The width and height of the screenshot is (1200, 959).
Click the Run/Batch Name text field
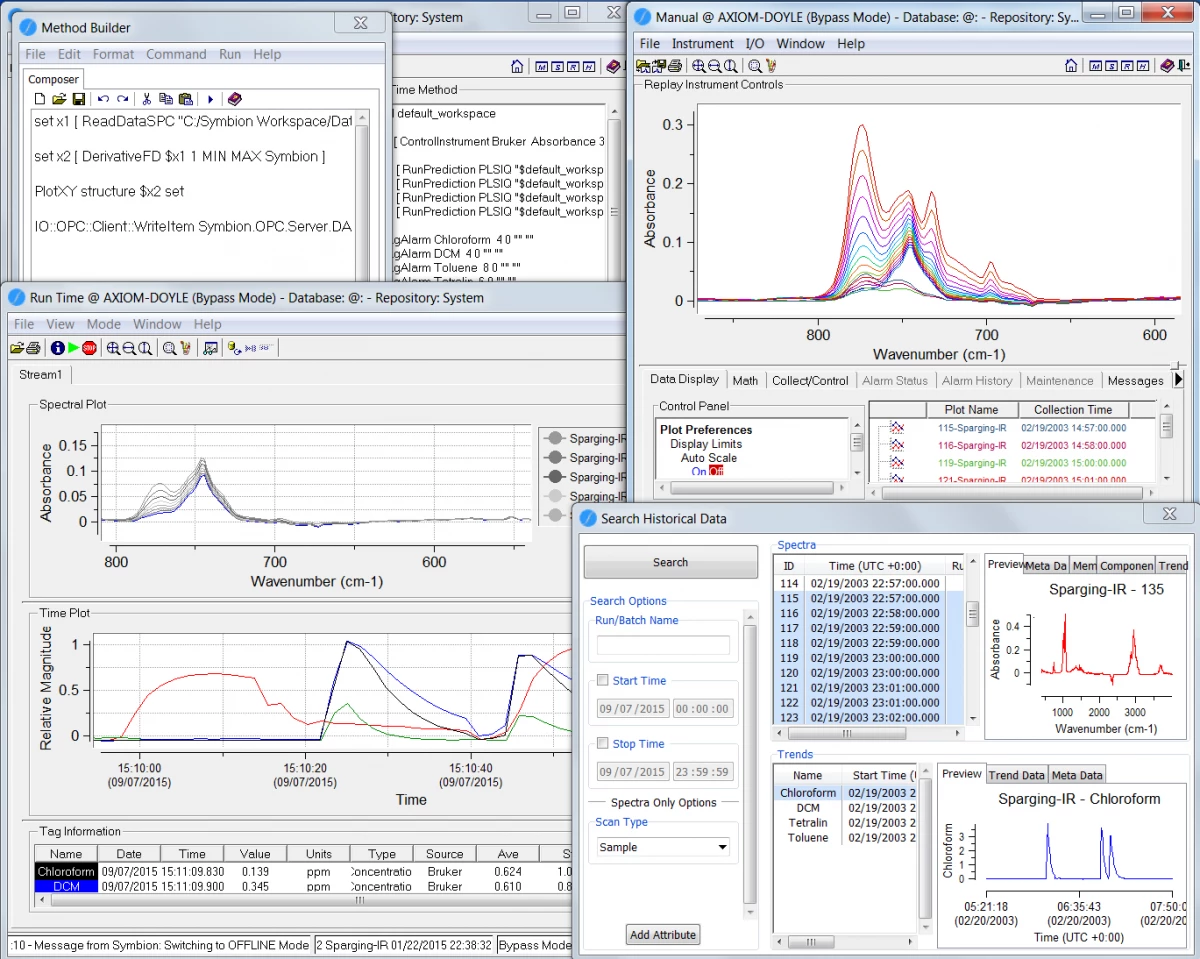coord(663,645)
